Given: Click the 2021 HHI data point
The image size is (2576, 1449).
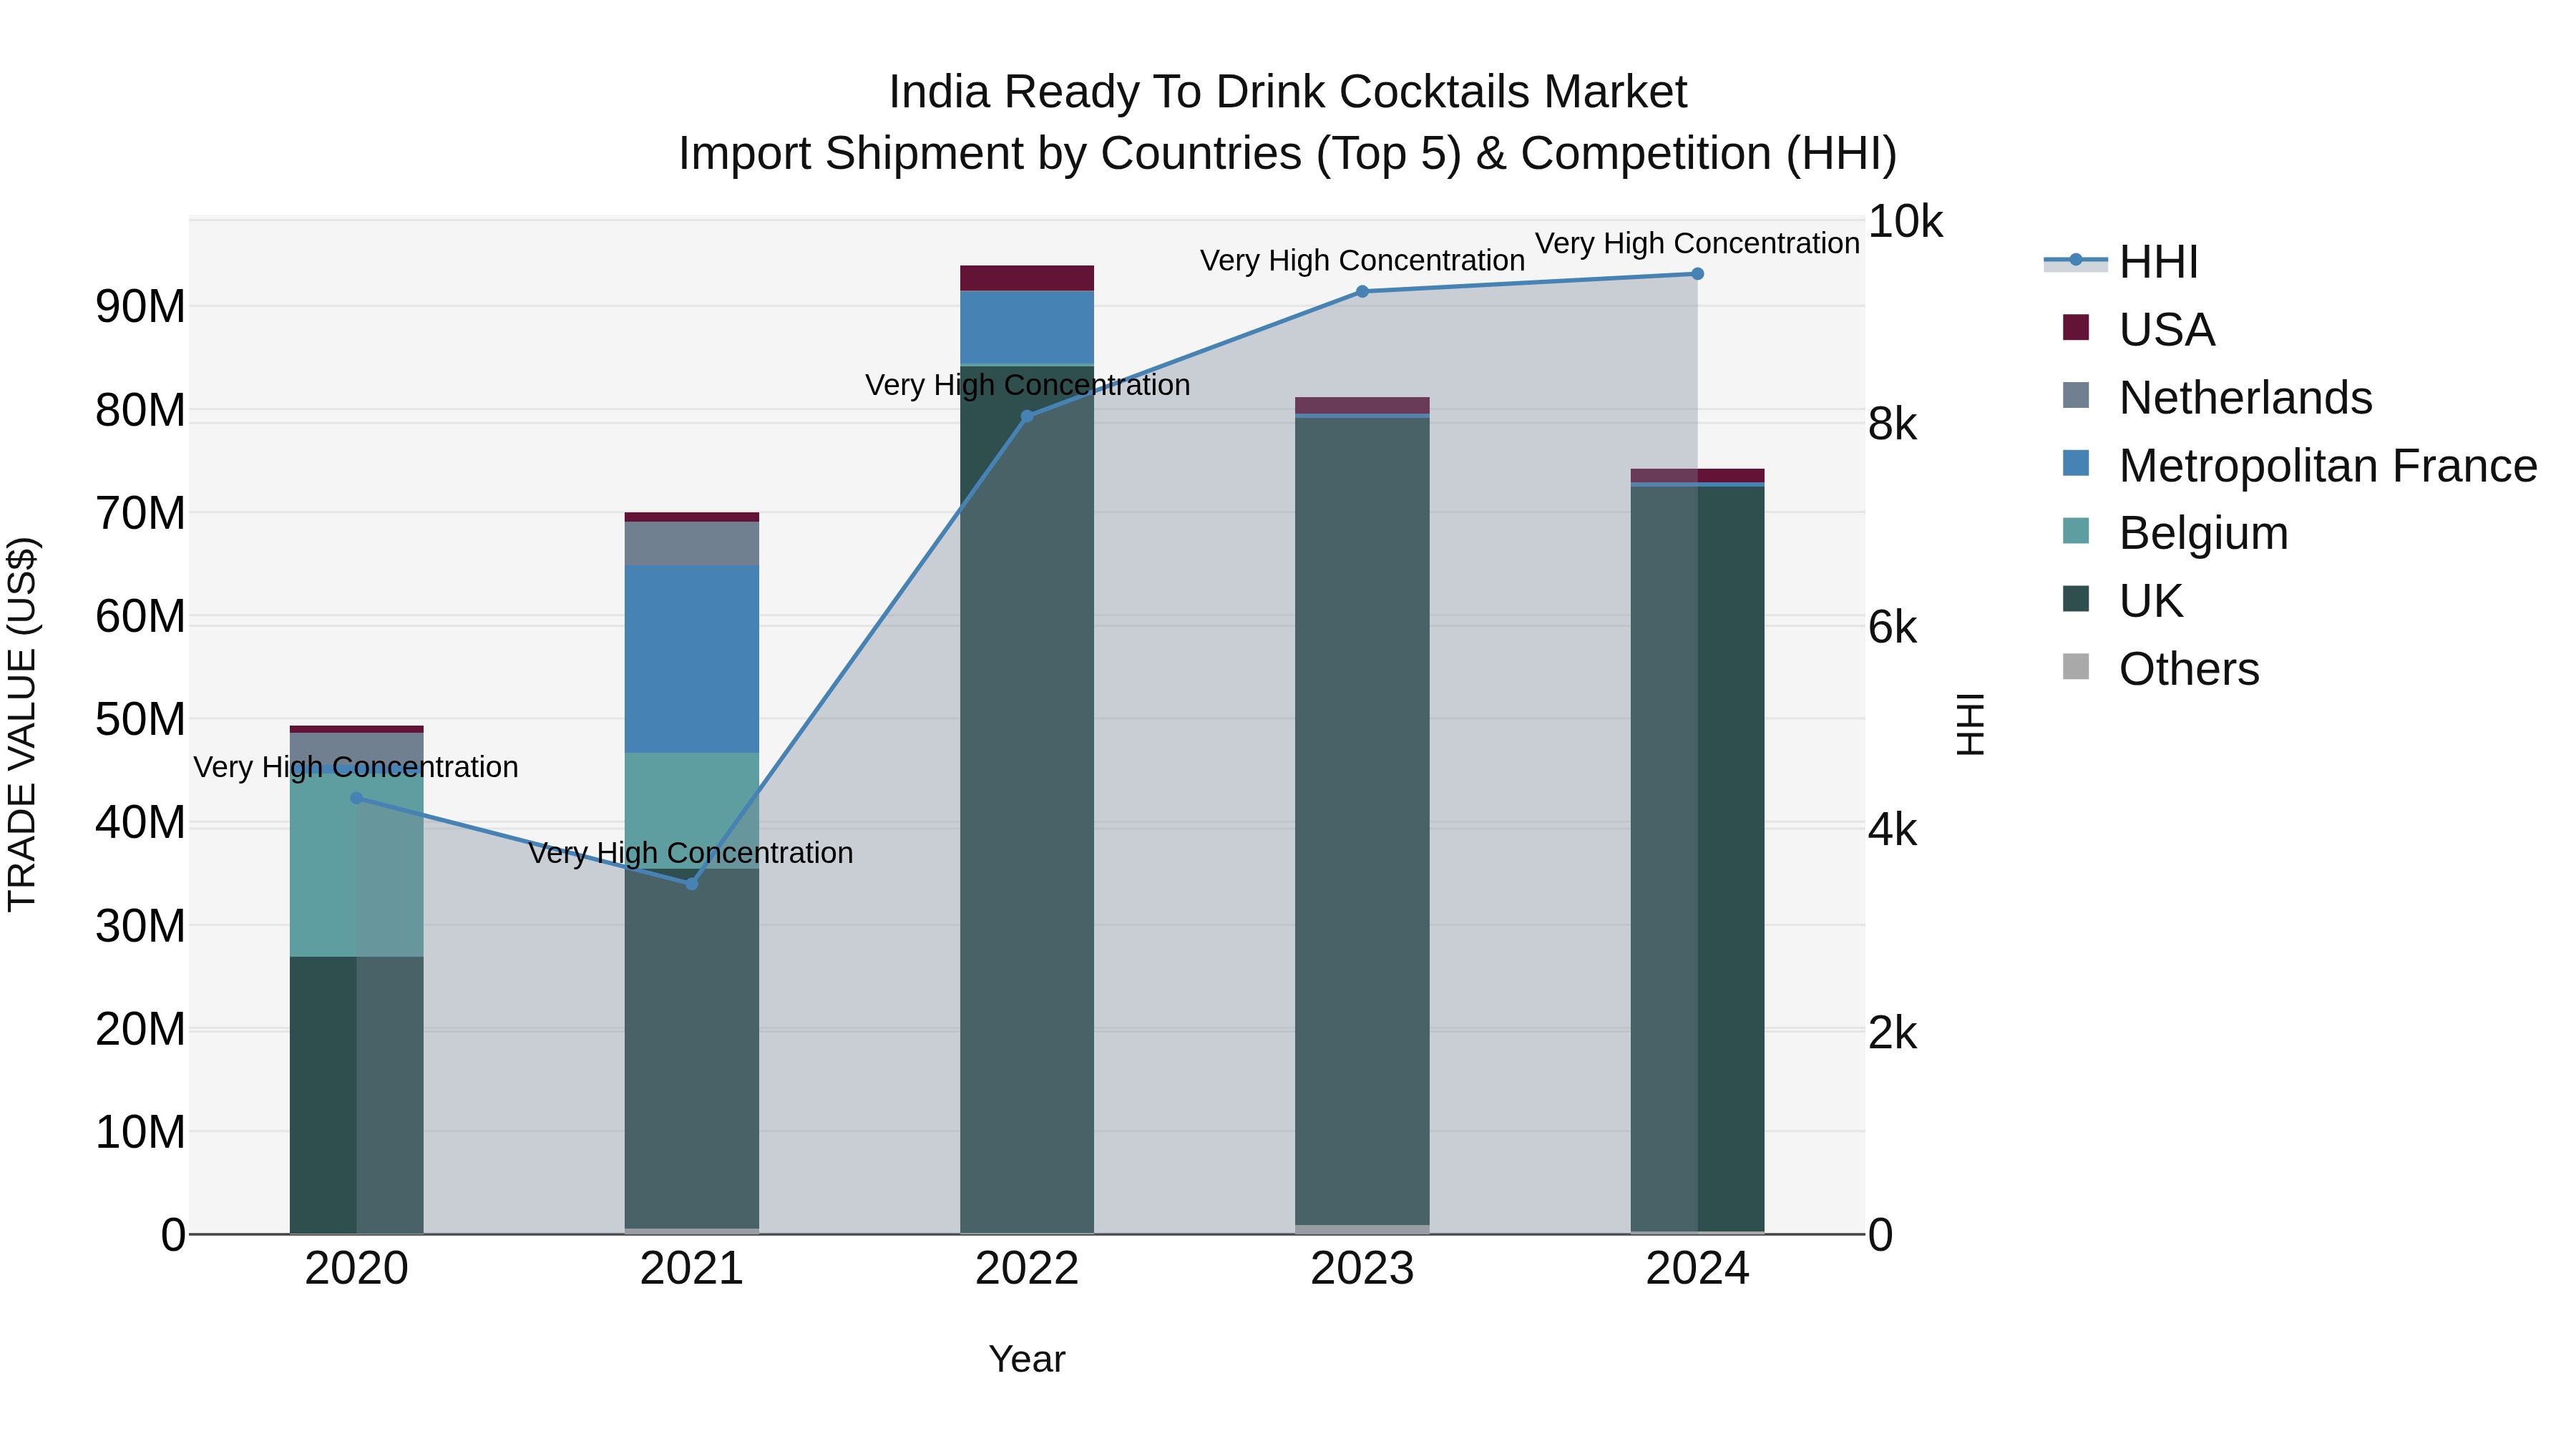Looking at the screenshot, I should coord(692,884).
